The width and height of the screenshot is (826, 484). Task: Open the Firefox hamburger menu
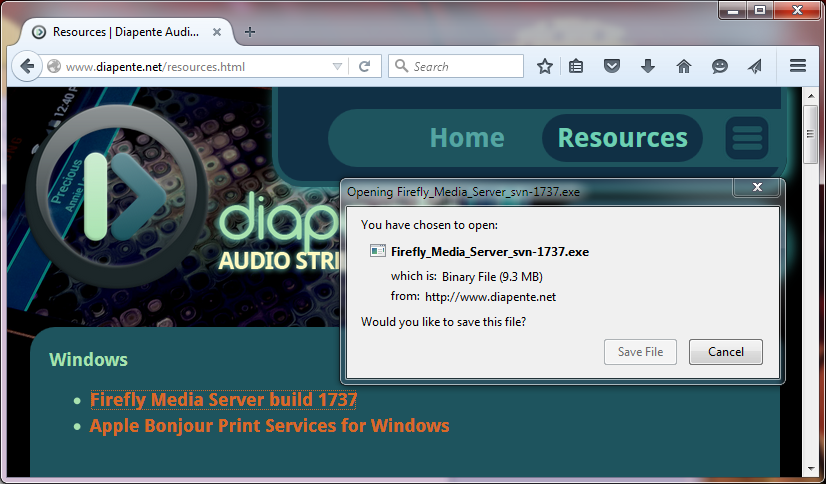coord(798,67)
